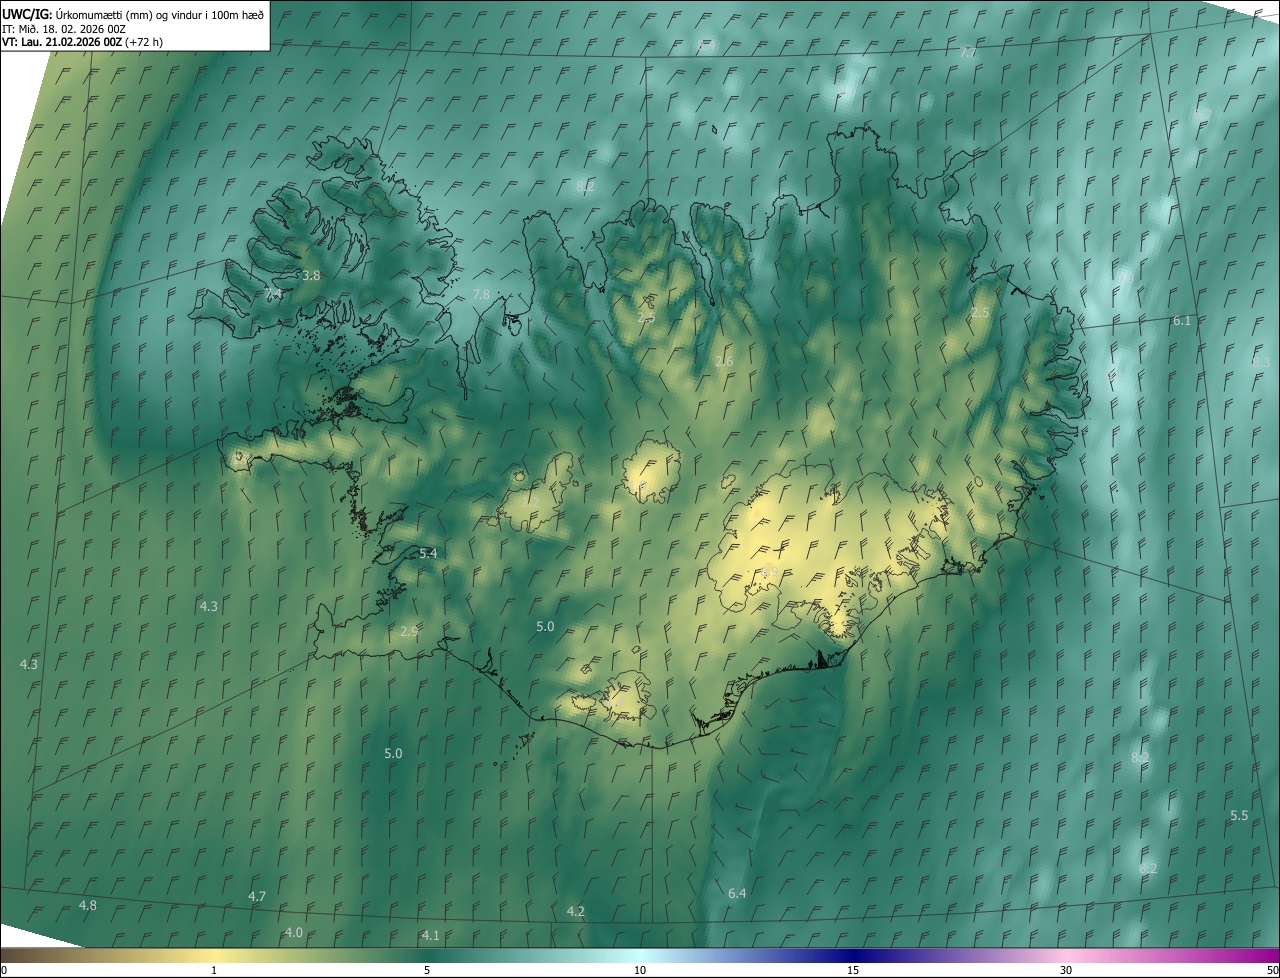1280x978 pixels.
Task: Click the 7.8 value label on the map
Action: coord(481,294)
